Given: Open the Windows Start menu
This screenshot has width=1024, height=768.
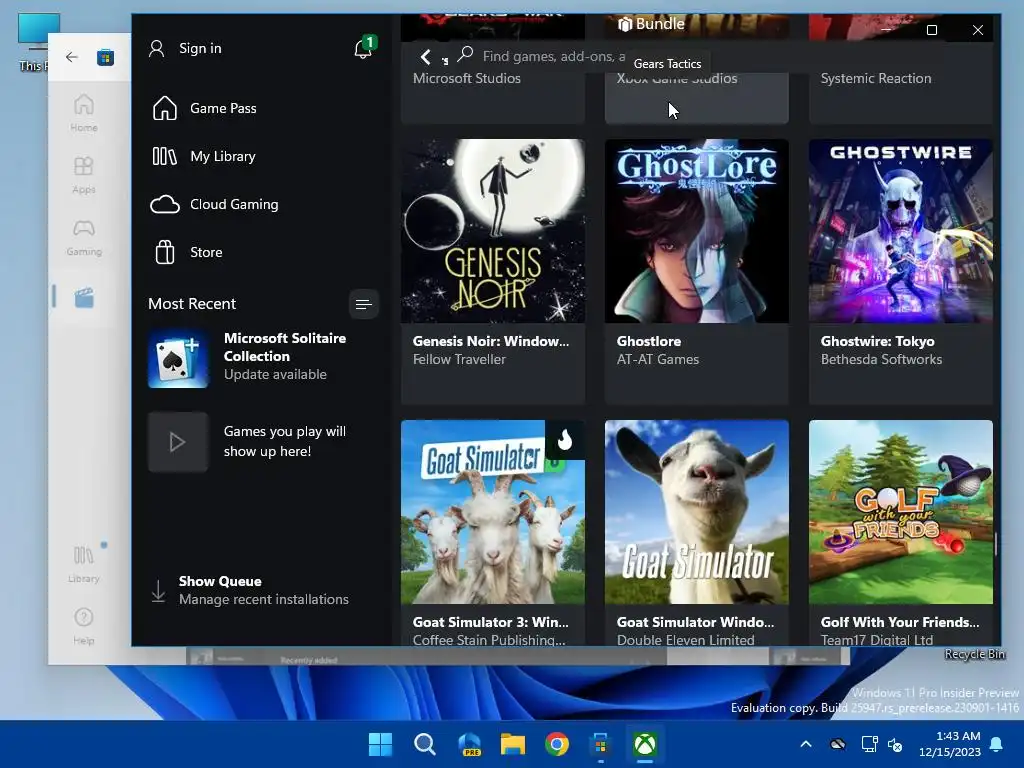Looking at the screenshot, I should (380, 744).
